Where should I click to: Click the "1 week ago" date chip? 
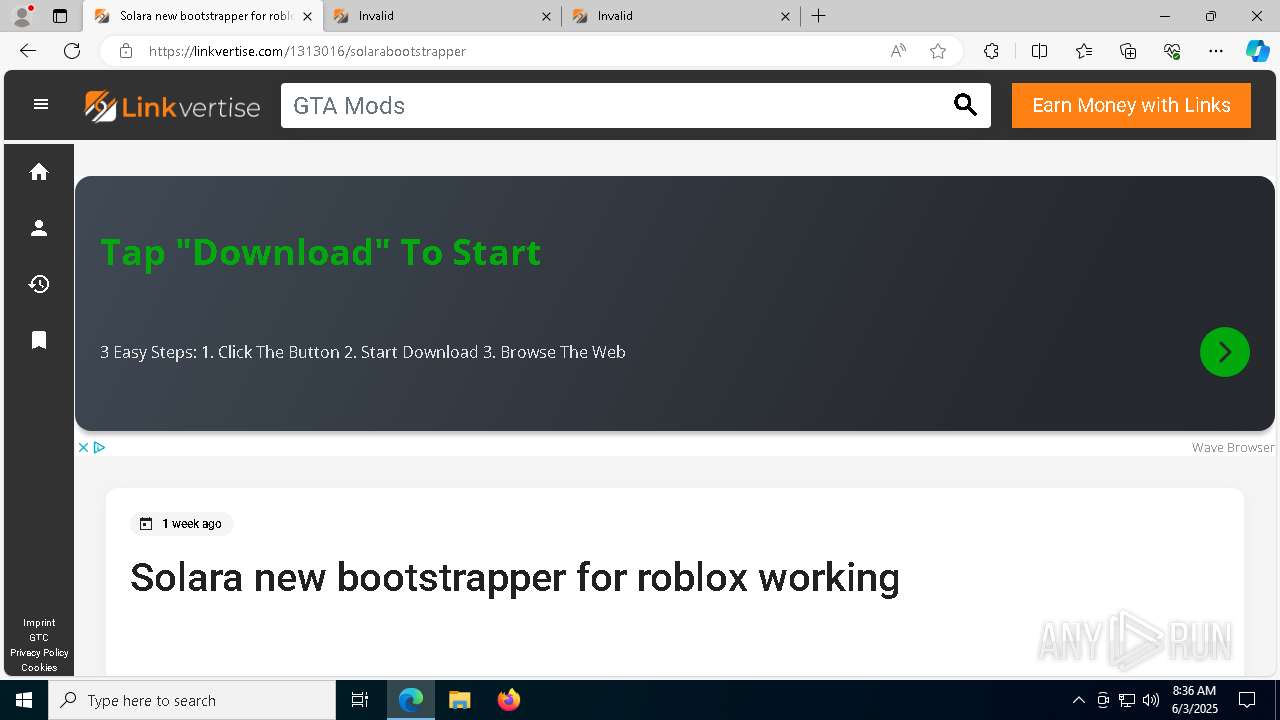pos(181,524)
